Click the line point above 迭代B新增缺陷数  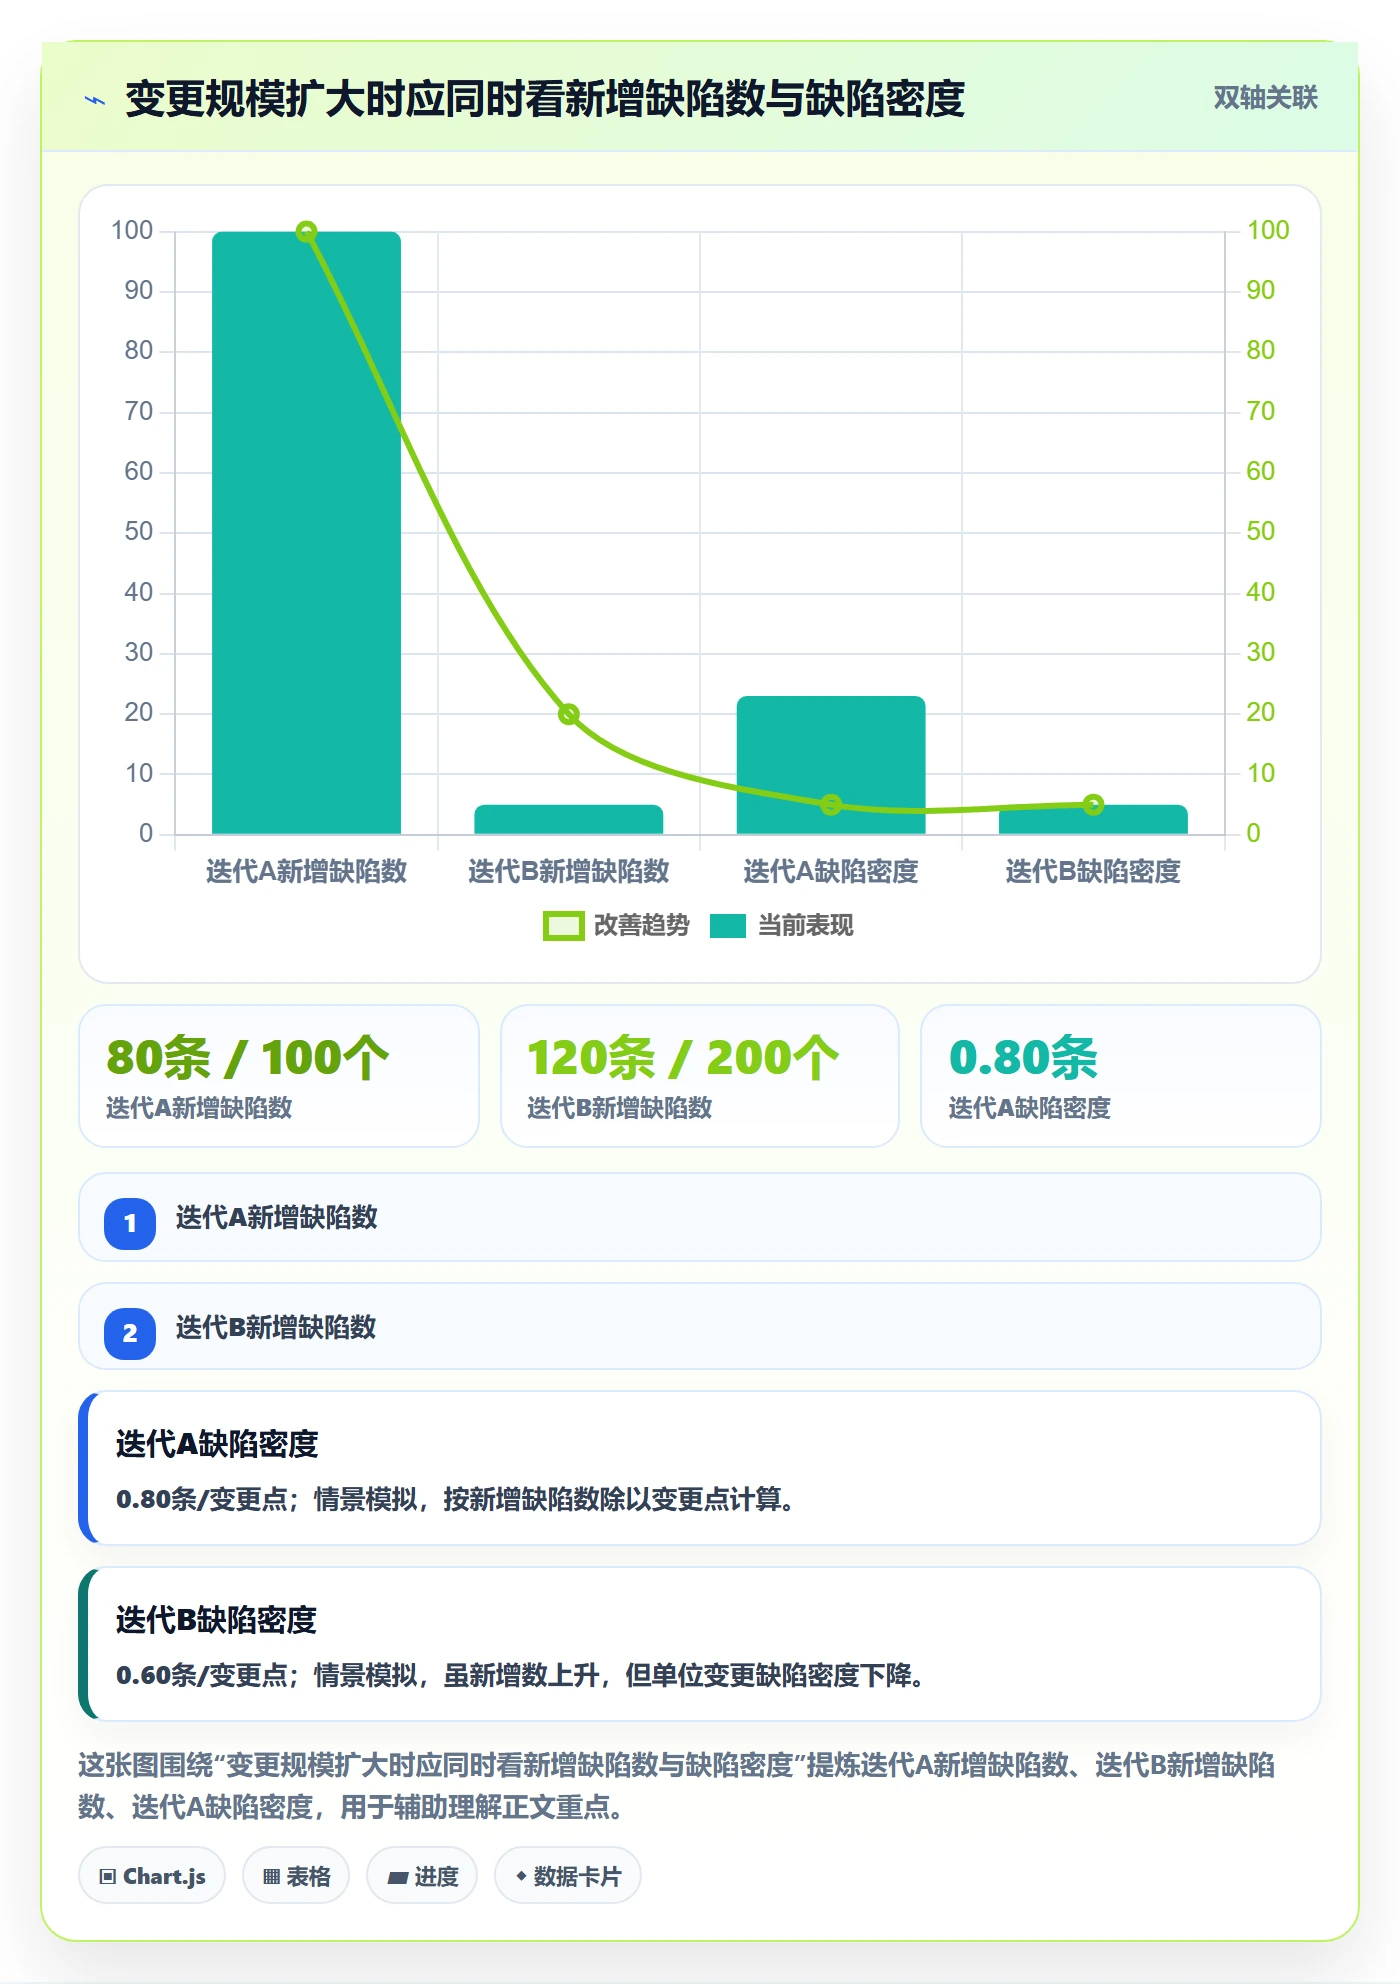pyautogui.click(x=569, y=714)
